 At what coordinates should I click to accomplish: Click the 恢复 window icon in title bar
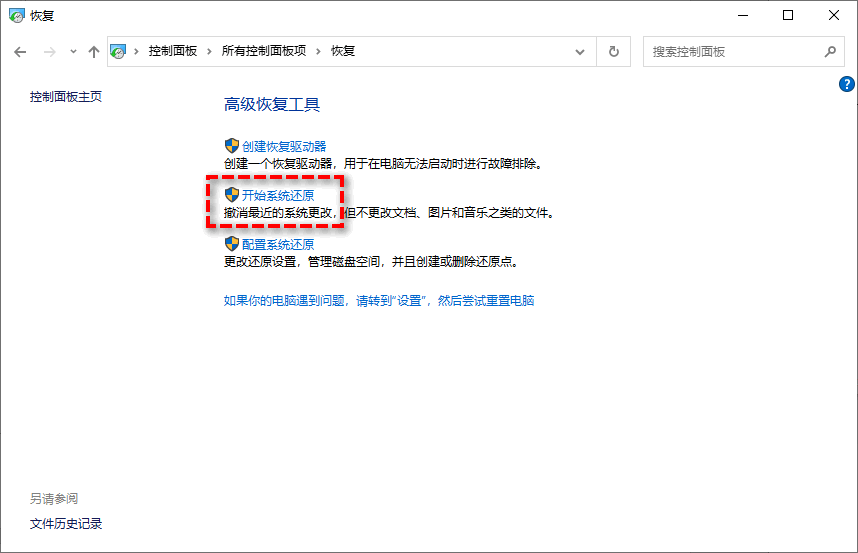tap(16, 15)
